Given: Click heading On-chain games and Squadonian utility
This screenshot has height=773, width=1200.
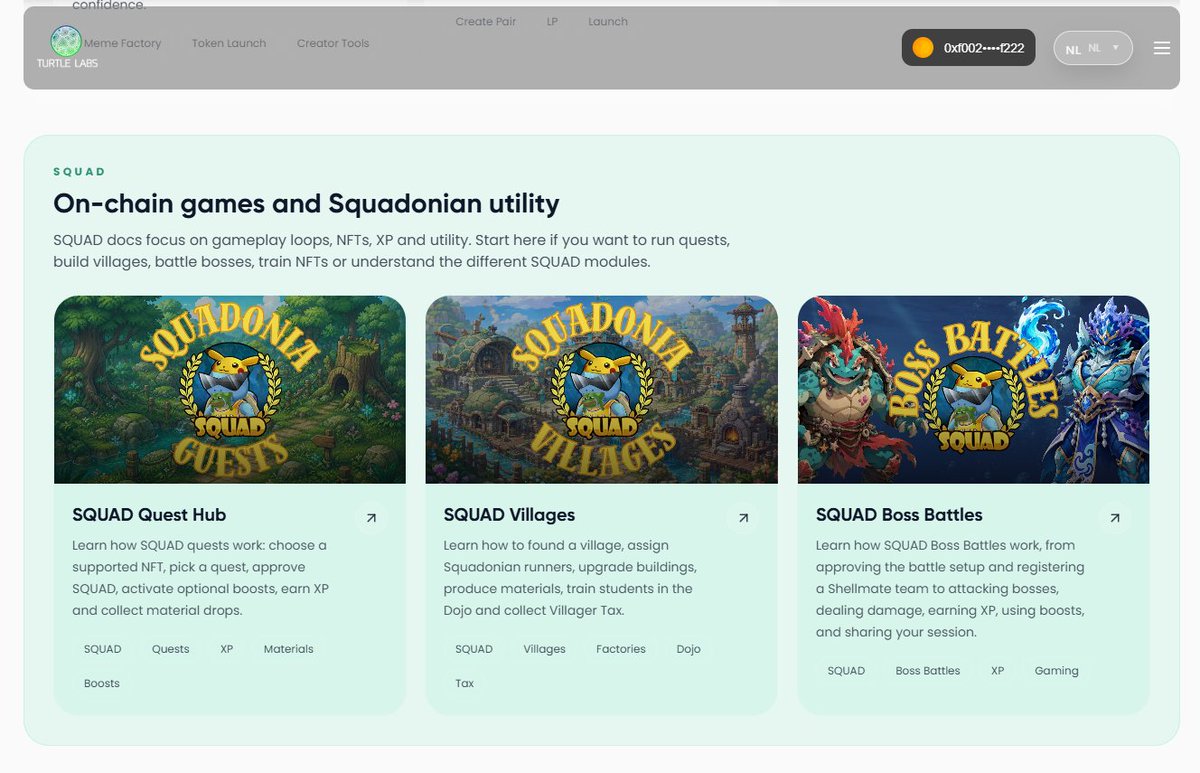Looking at the screenshot, I should point(306,204).
